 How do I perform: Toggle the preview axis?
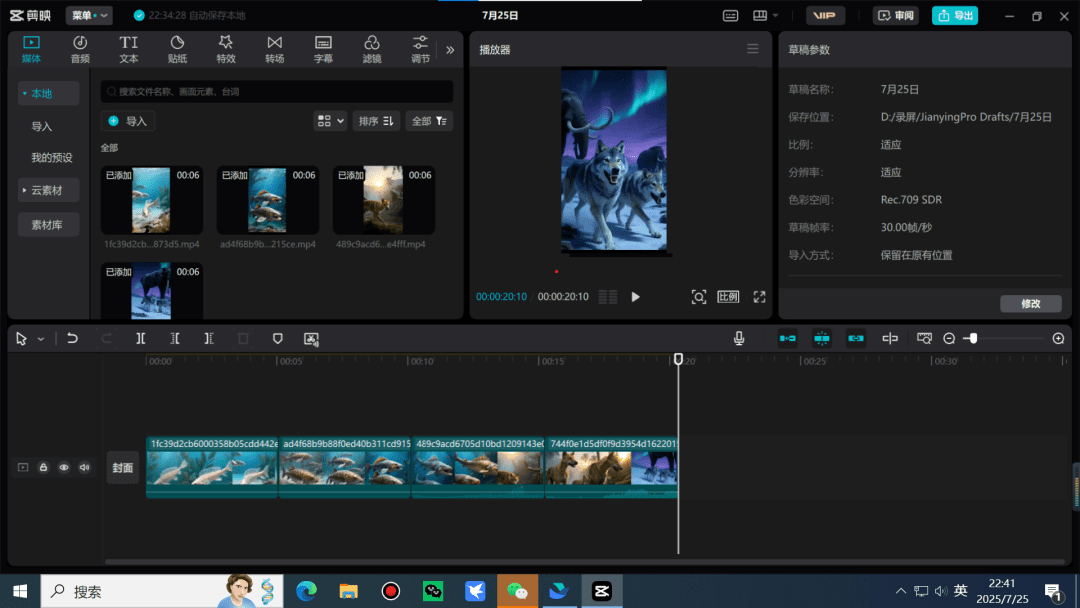point(890,338)
